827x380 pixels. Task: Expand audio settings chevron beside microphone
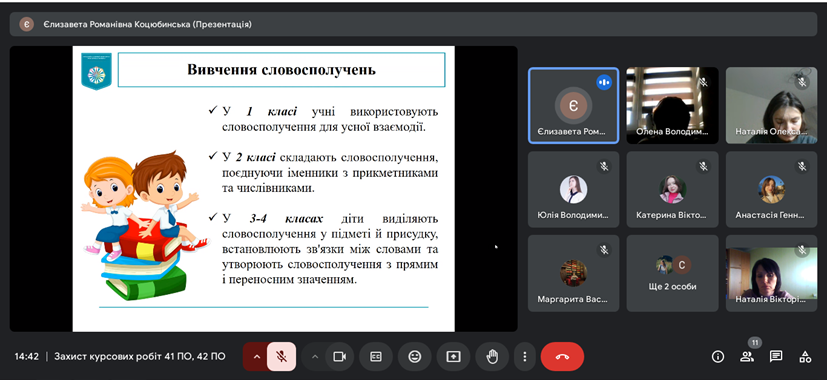coord(256,357)
